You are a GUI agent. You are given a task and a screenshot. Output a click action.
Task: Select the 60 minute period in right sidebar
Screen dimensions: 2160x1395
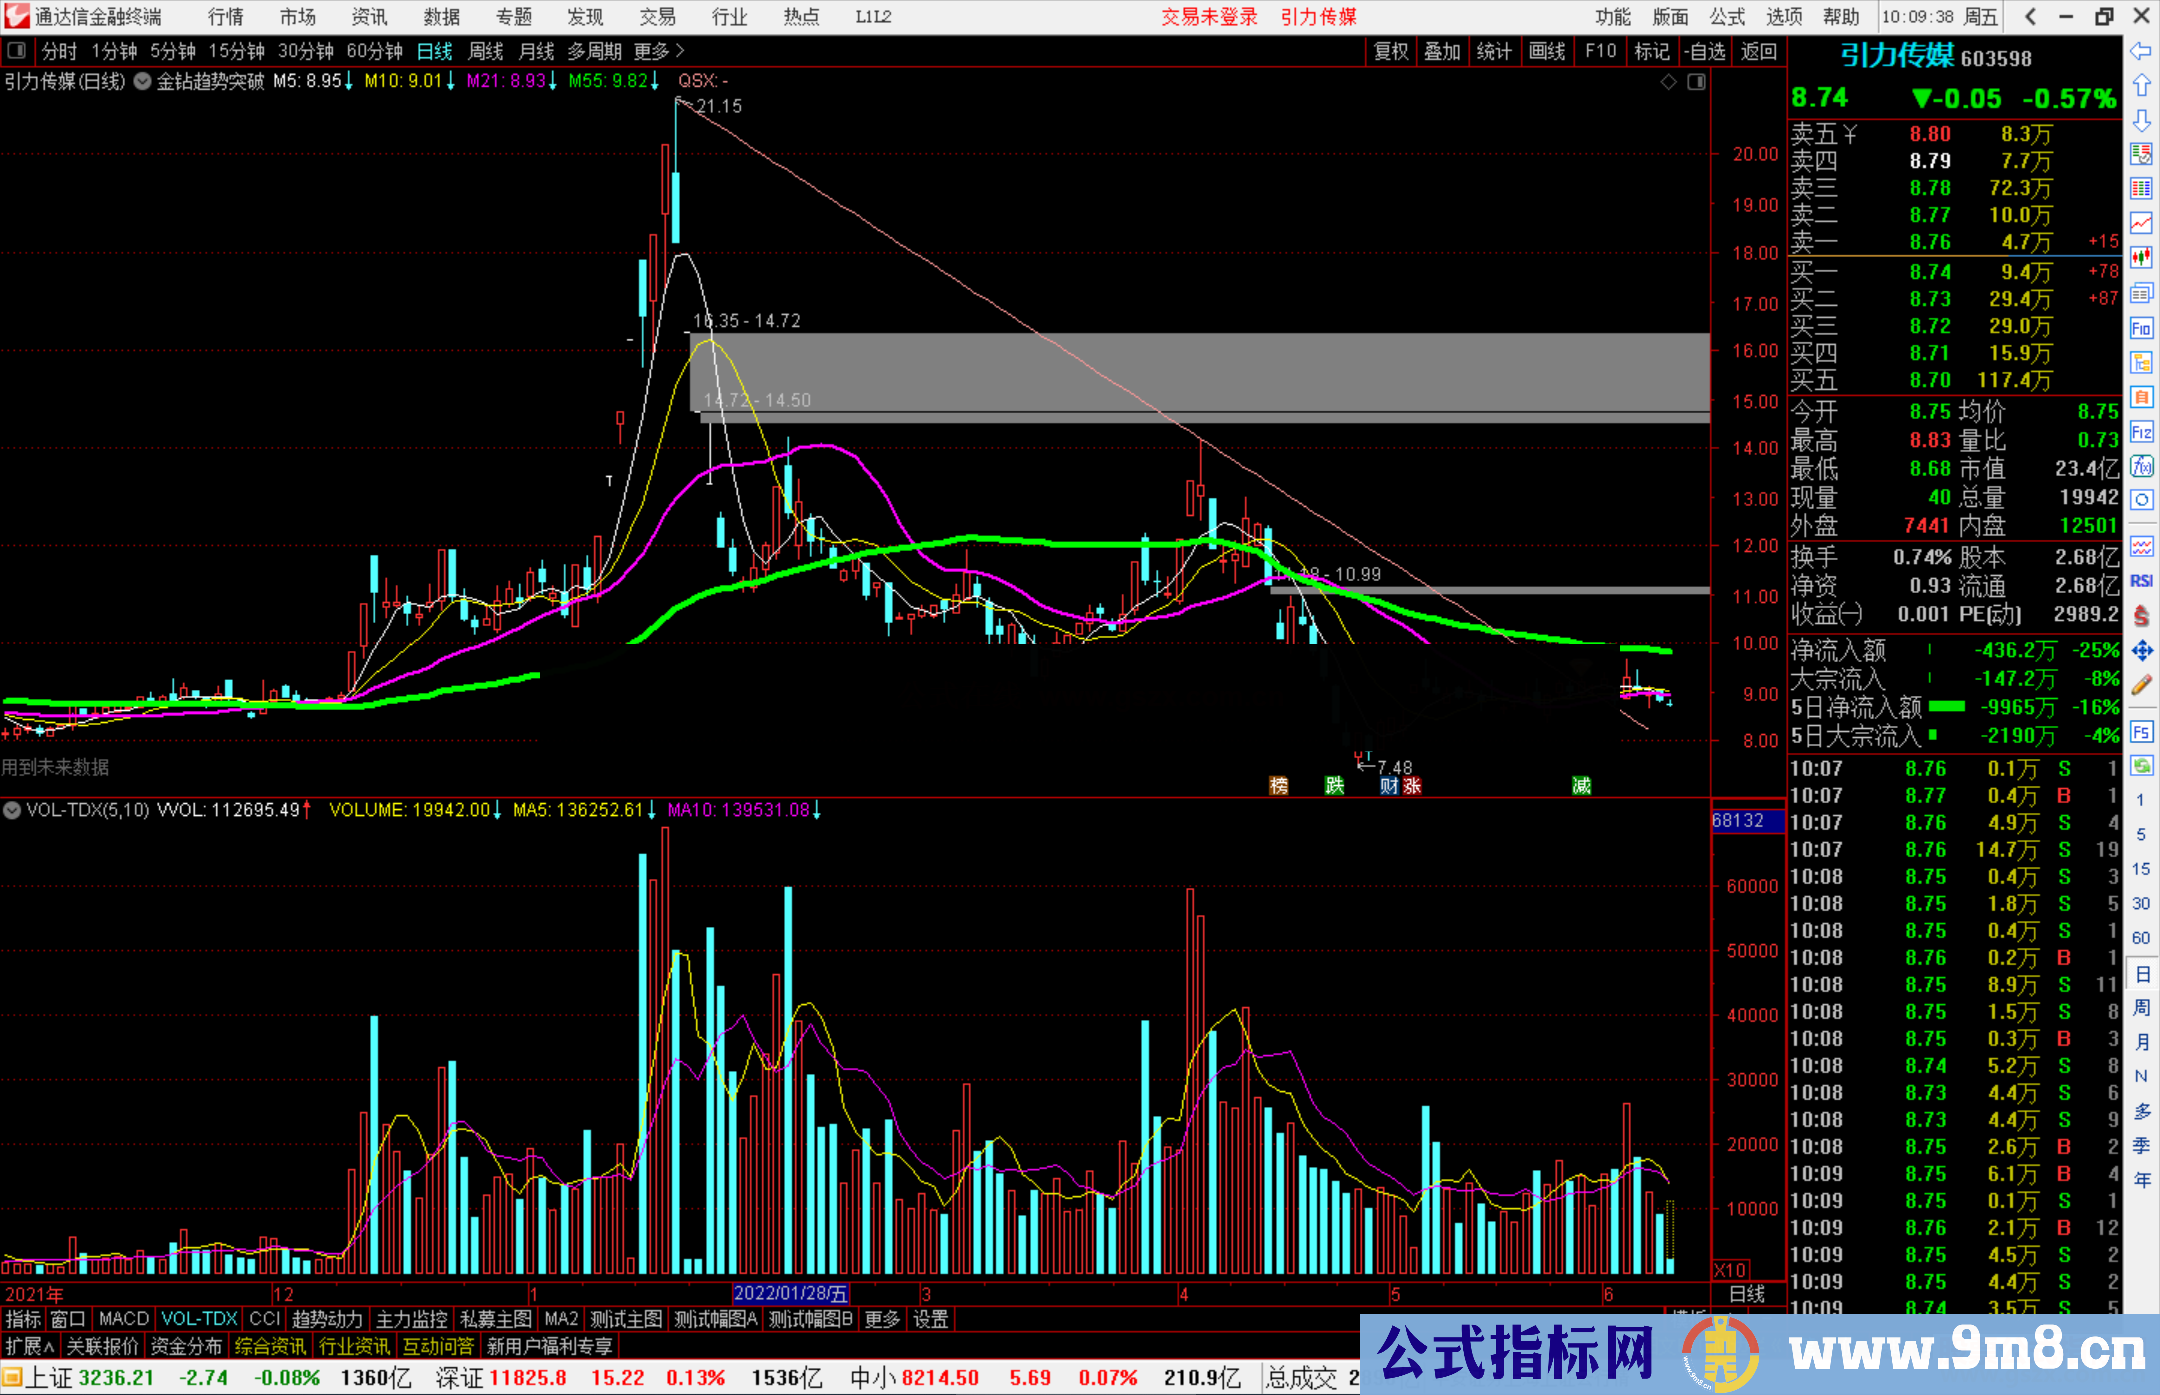click(x=2141, y=938)
